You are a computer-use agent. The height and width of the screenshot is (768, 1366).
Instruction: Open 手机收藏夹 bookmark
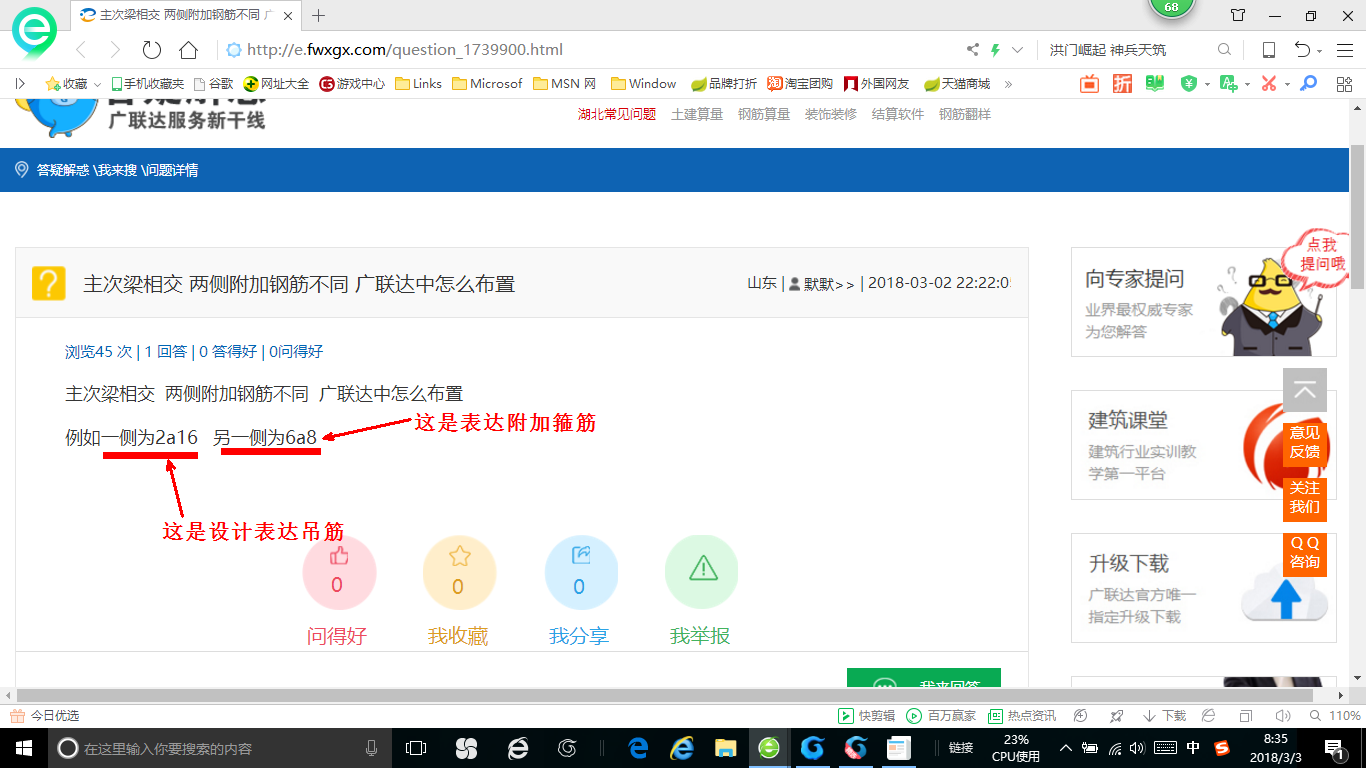pyautogui.click(x=149, y=84)
